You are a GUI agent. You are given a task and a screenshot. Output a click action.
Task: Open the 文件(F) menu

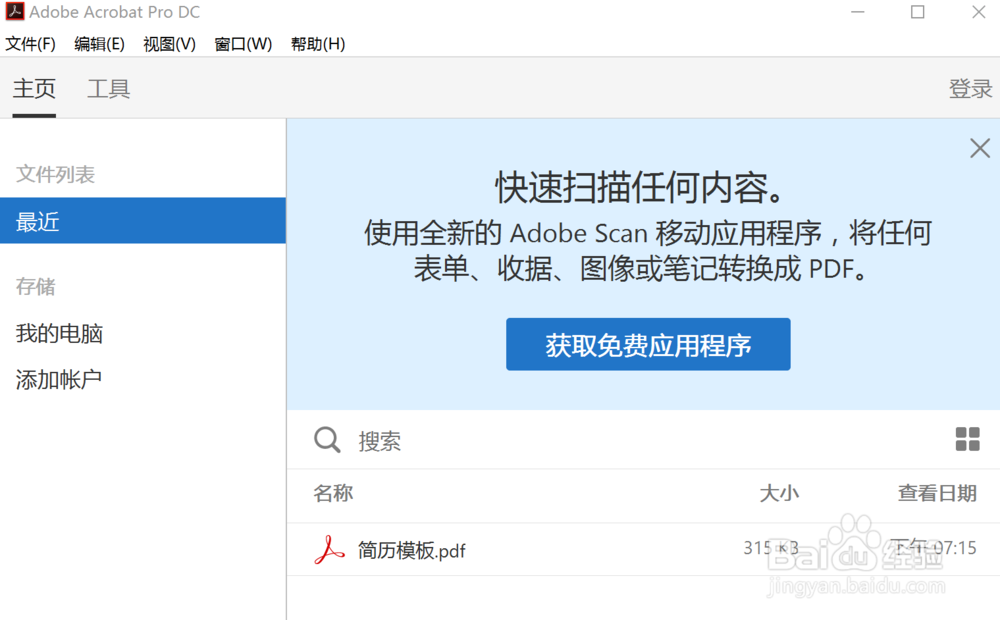click(x=31, y=43)
